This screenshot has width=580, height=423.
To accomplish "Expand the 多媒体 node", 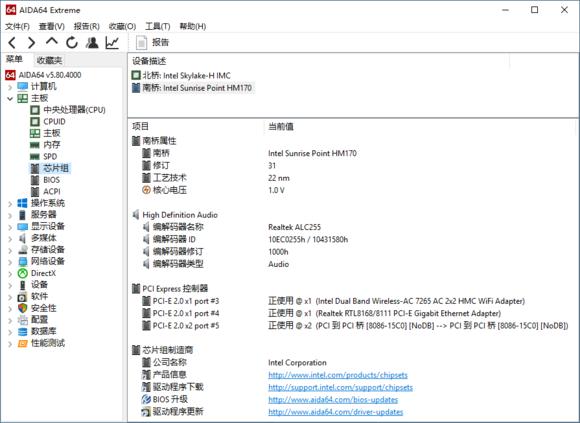I will click(x=10, y=238).
